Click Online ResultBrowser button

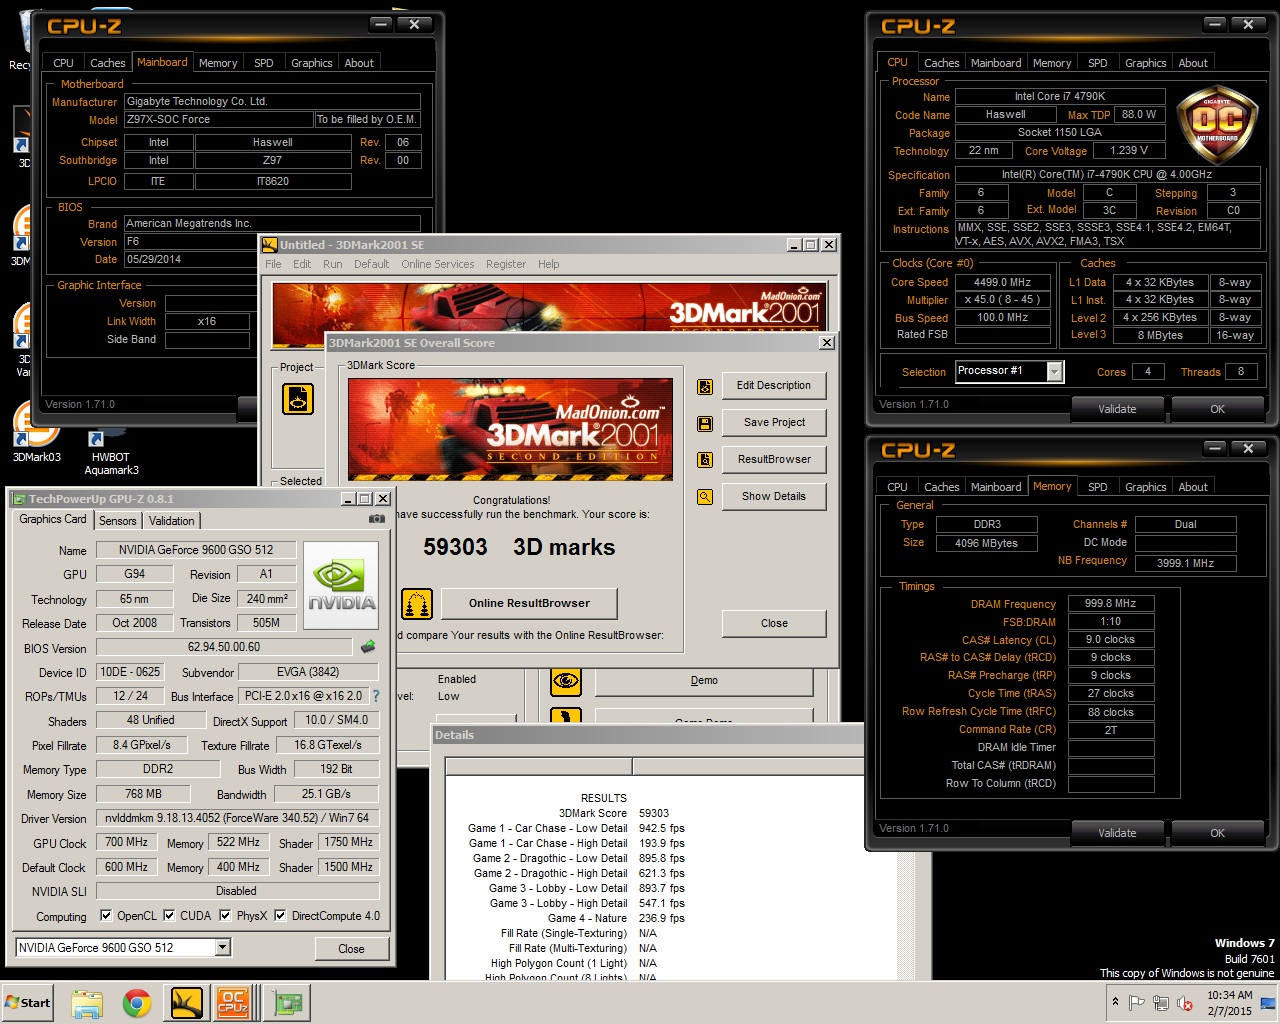tap(529, 603)
